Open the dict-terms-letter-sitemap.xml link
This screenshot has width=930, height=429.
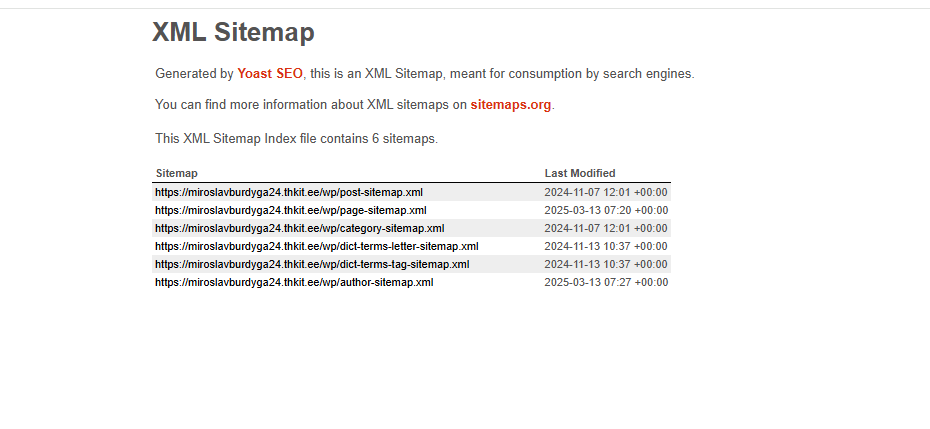tap(316, 246)
